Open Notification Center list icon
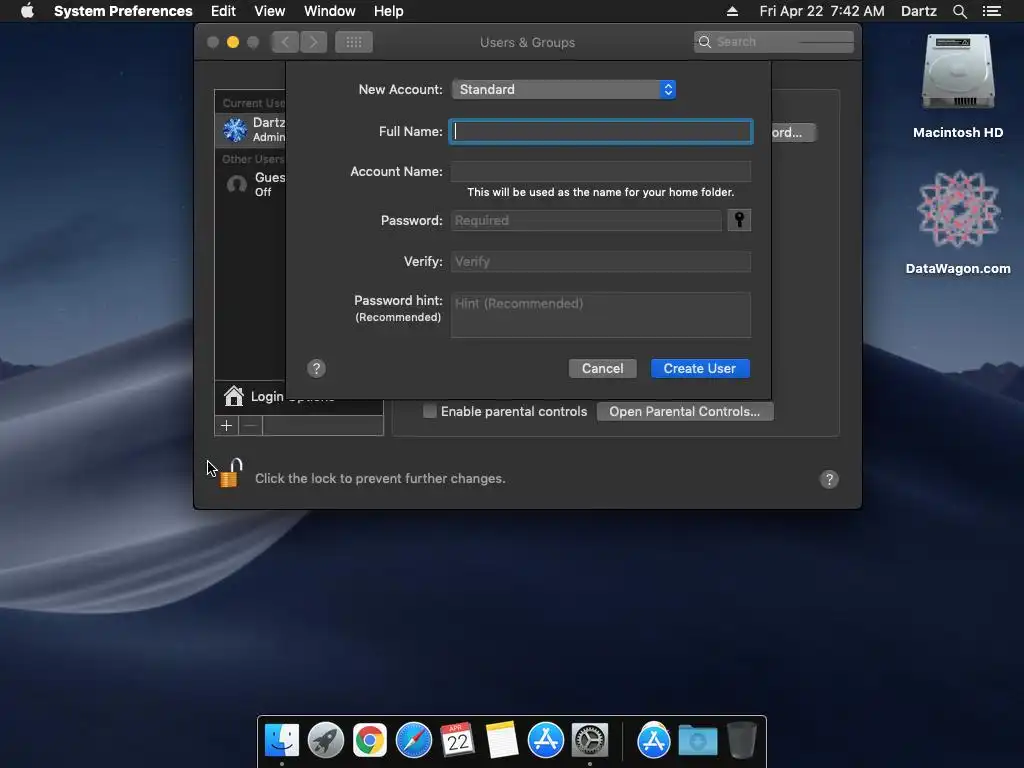Viewport: 1024px width, 768px height. (991, 11)
